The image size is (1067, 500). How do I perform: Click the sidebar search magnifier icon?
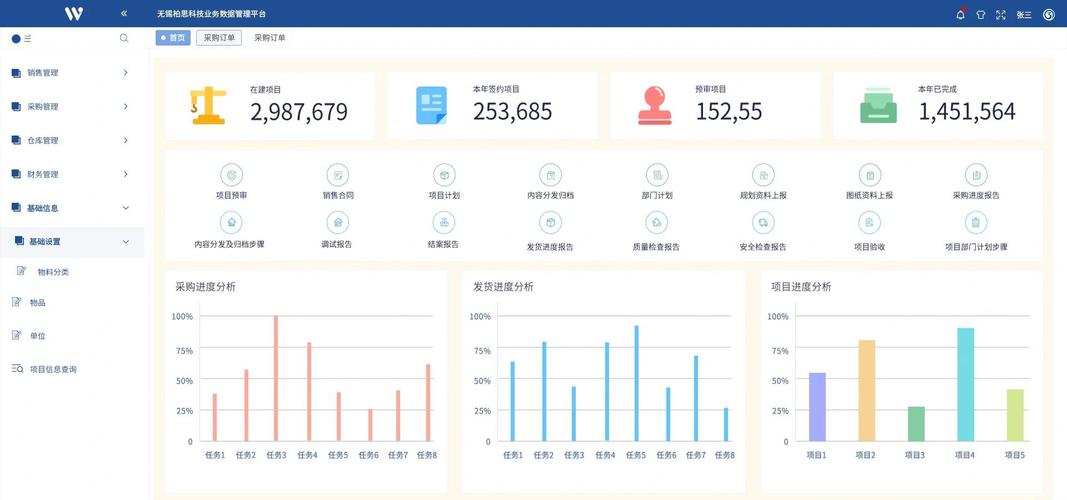pos(124,38)
